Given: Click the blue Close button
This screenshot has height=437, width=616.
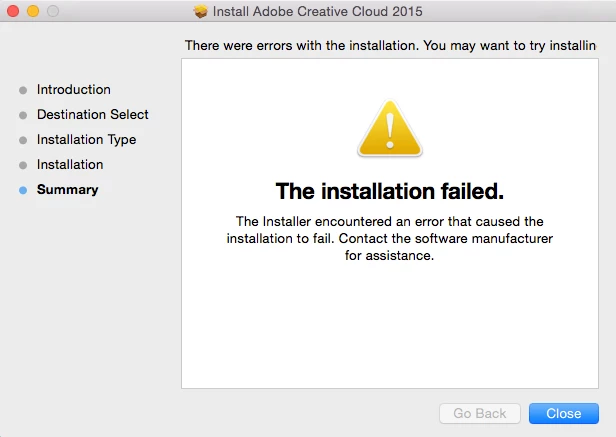Looking at the screenshot, I should tap(564, 413).
